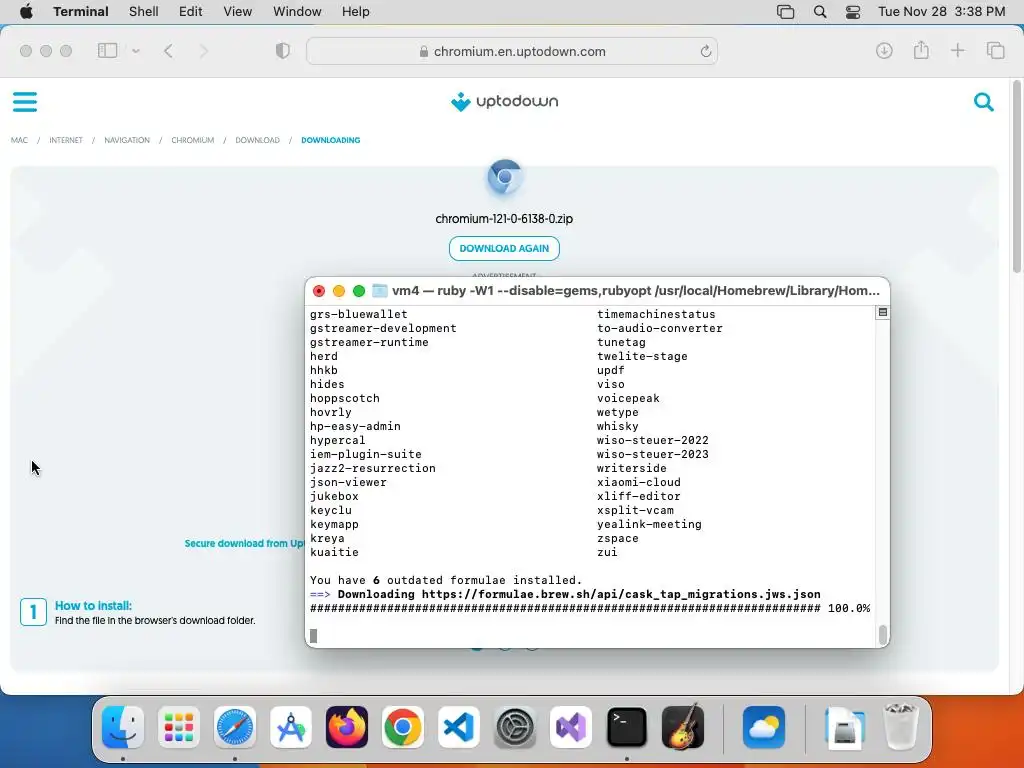Open Stage Manager menu bar icon
This screenshot has height=768, width=1024.
[x=786, y=12]
